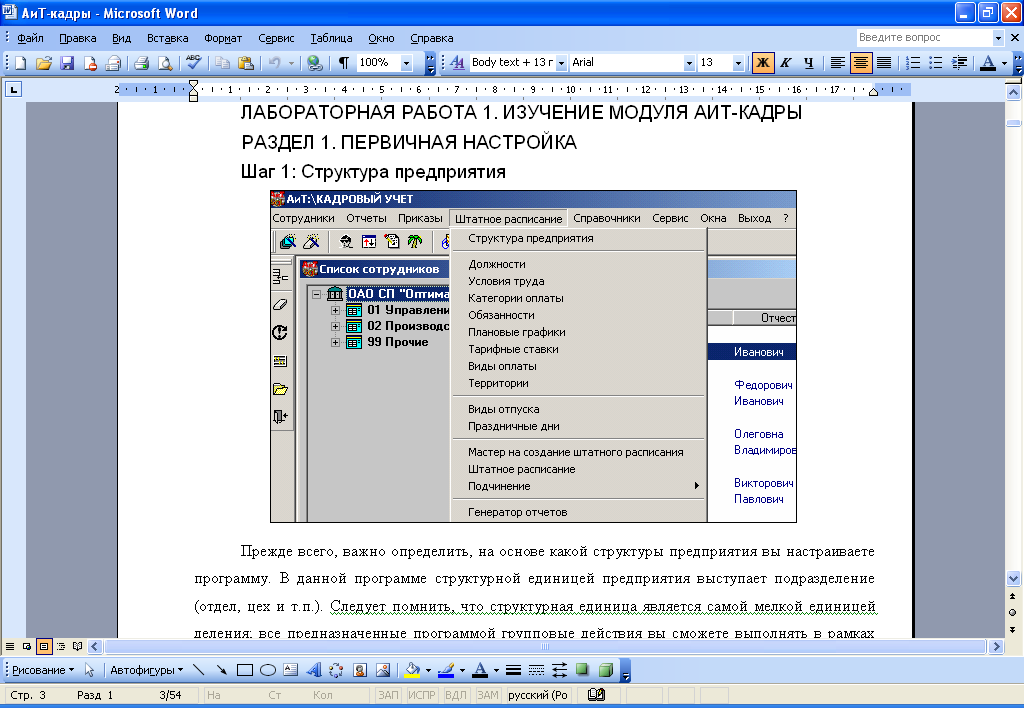Click the ЗАМ overtype indicator
The height and width of the screenshot is (708, 1024).
click(x=487, y=695)
